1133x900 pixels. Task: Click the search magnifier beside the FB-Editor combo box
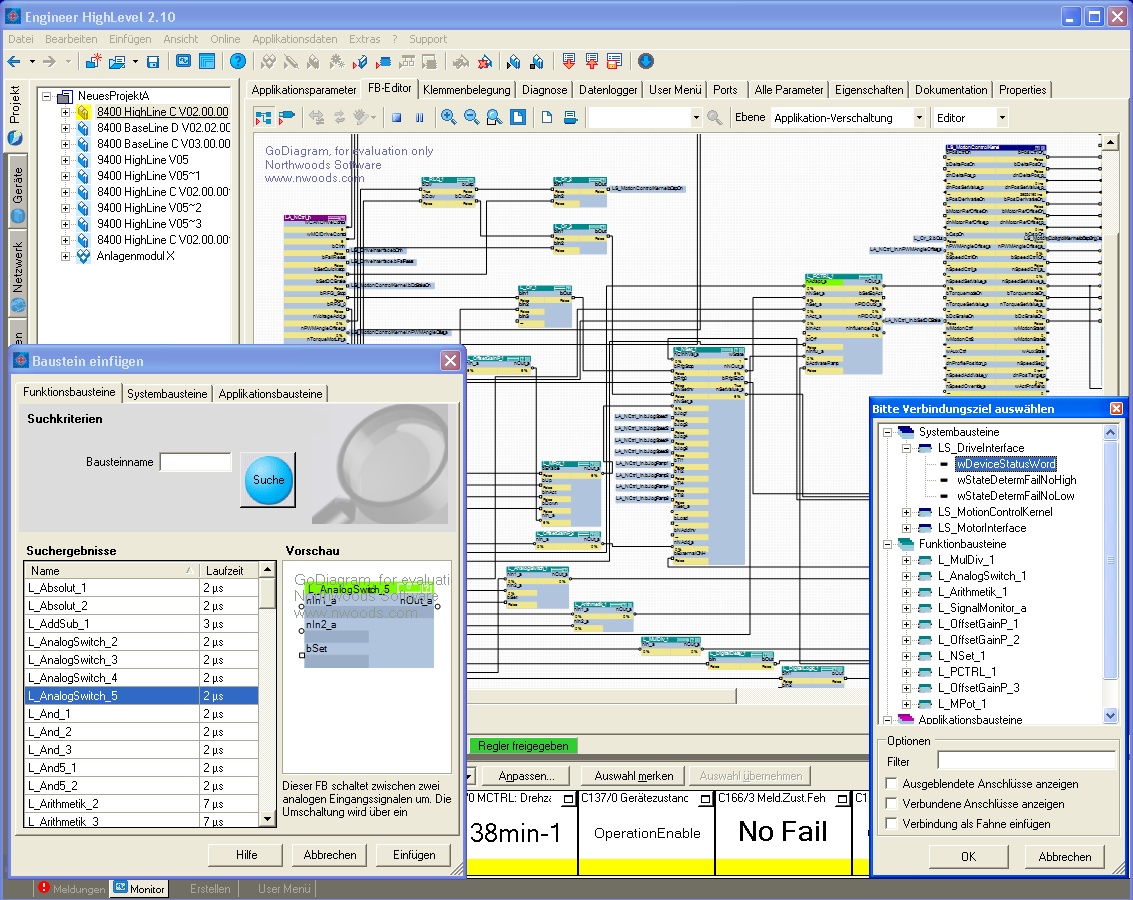pos(715,117)
